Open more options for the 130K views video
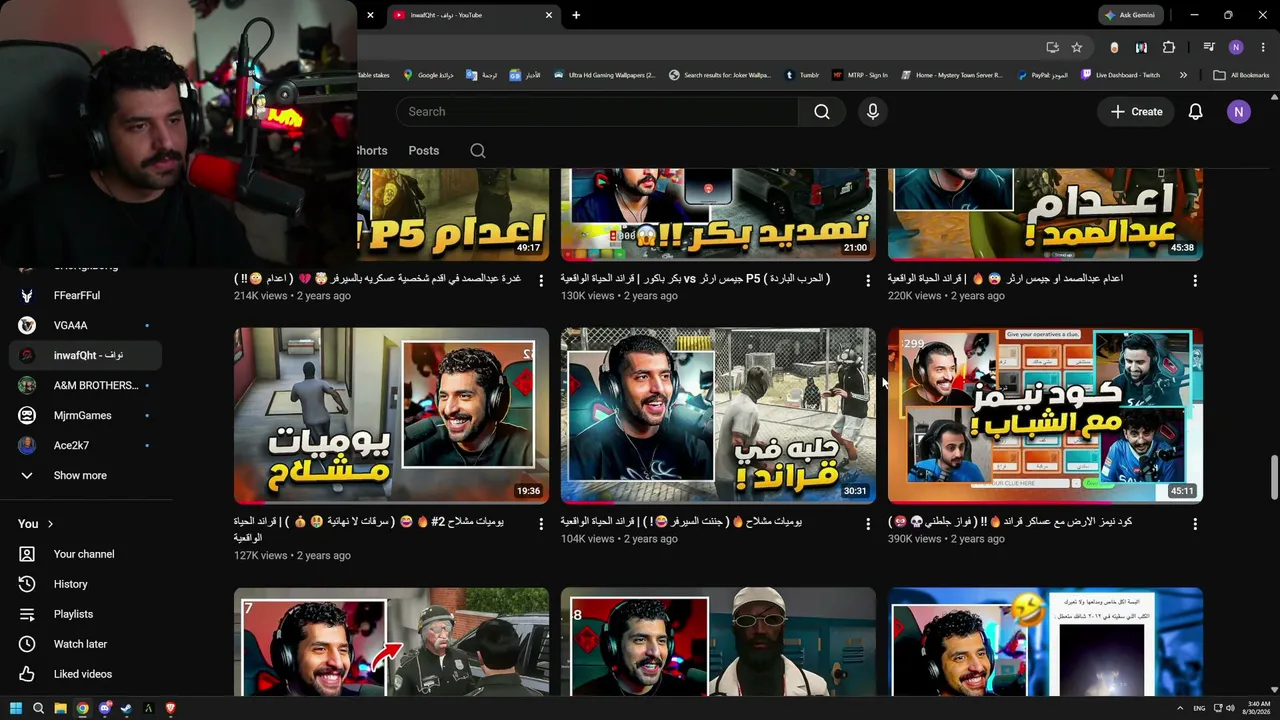This screenshot has width=1280, height=720. pyautogui.click(x=868, y=281)
